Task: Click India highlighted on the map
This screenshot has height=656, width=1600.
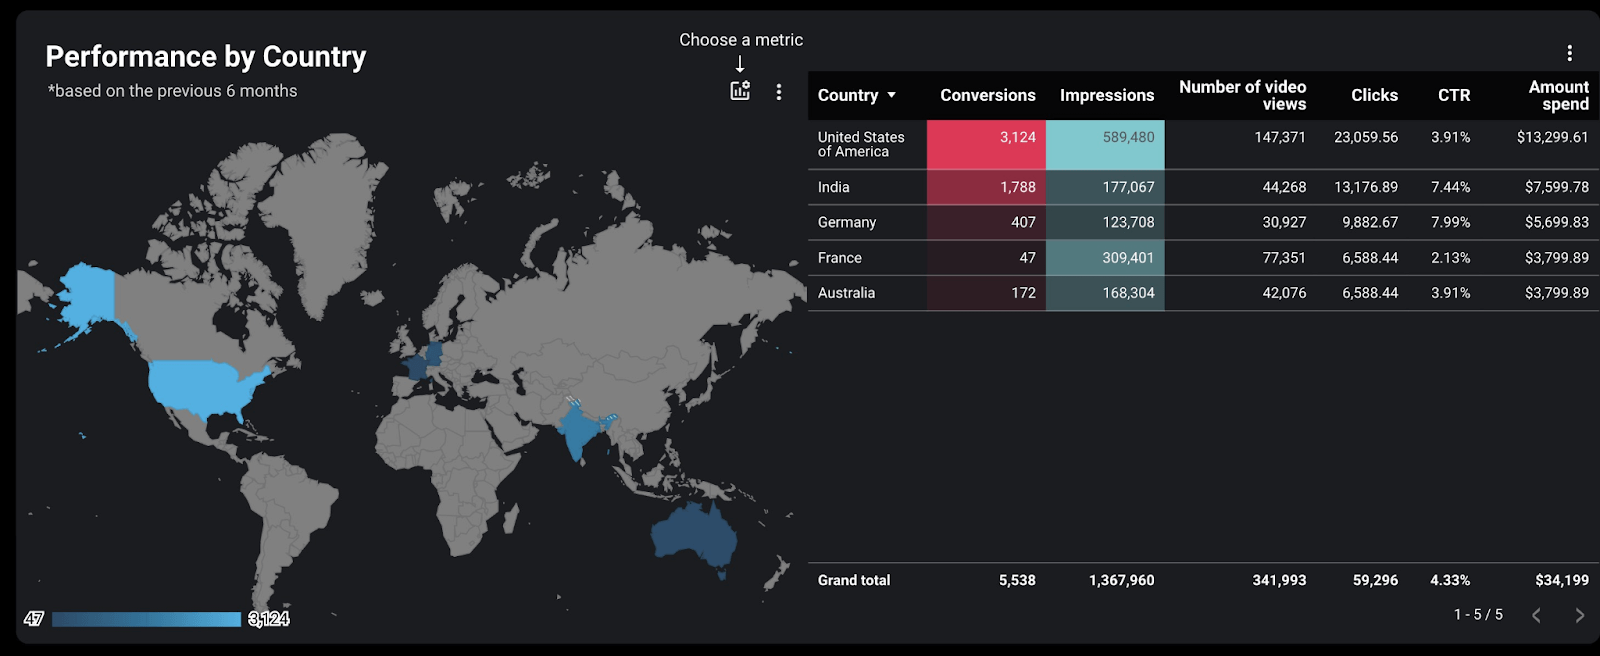Action: click(x=579, y=428)
